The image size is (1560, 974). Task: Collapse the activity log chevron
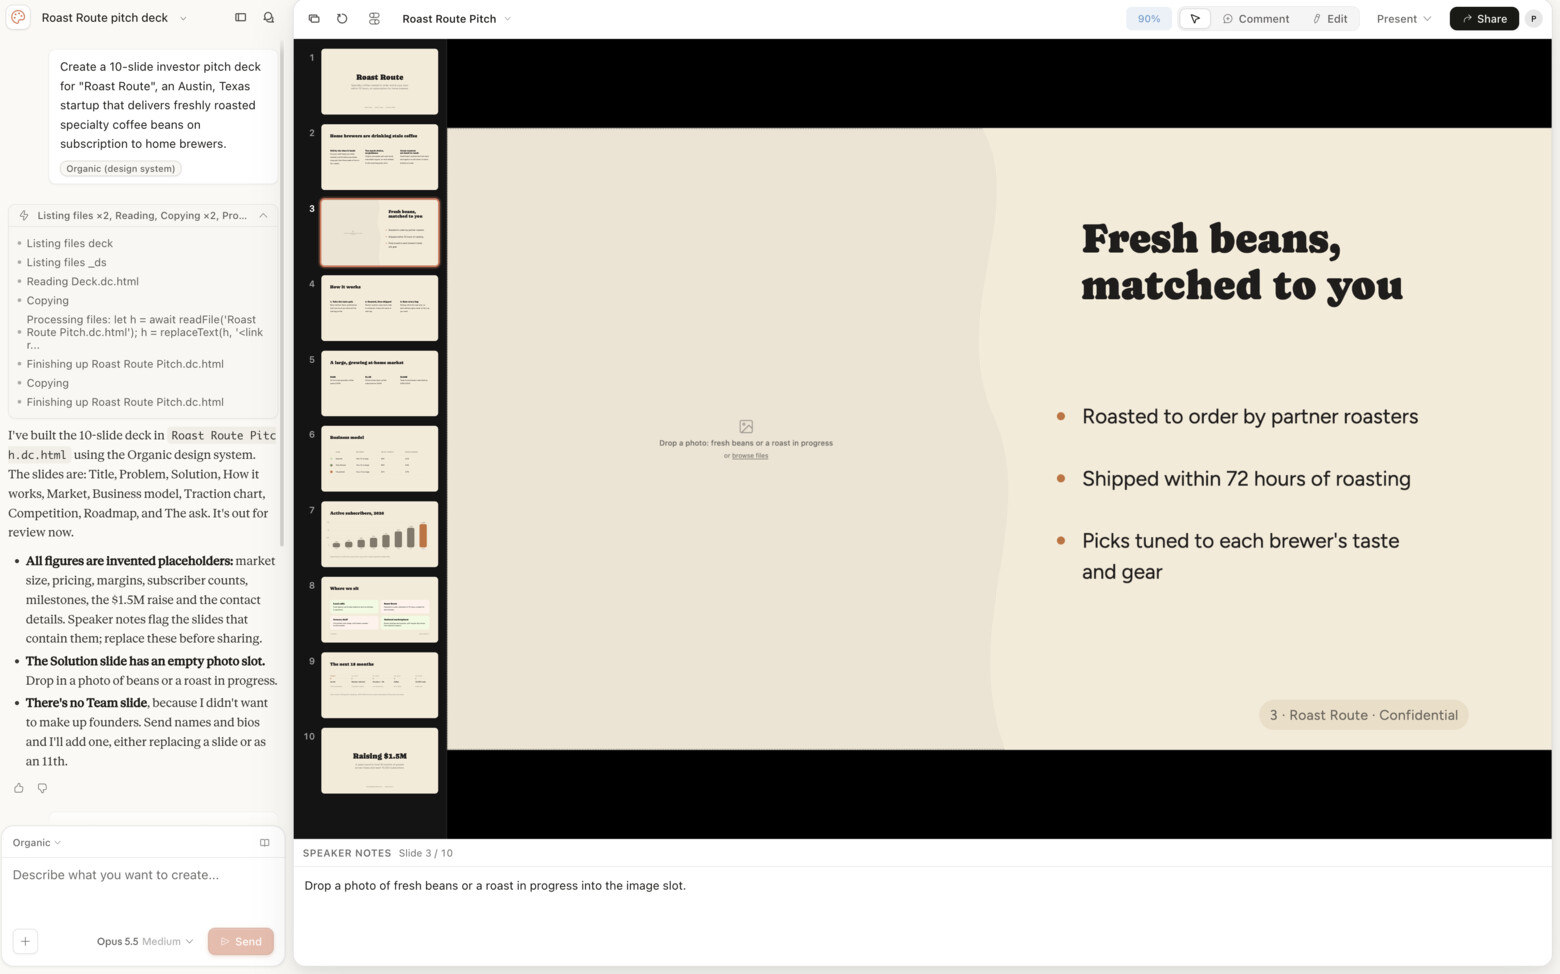point(263,215)
